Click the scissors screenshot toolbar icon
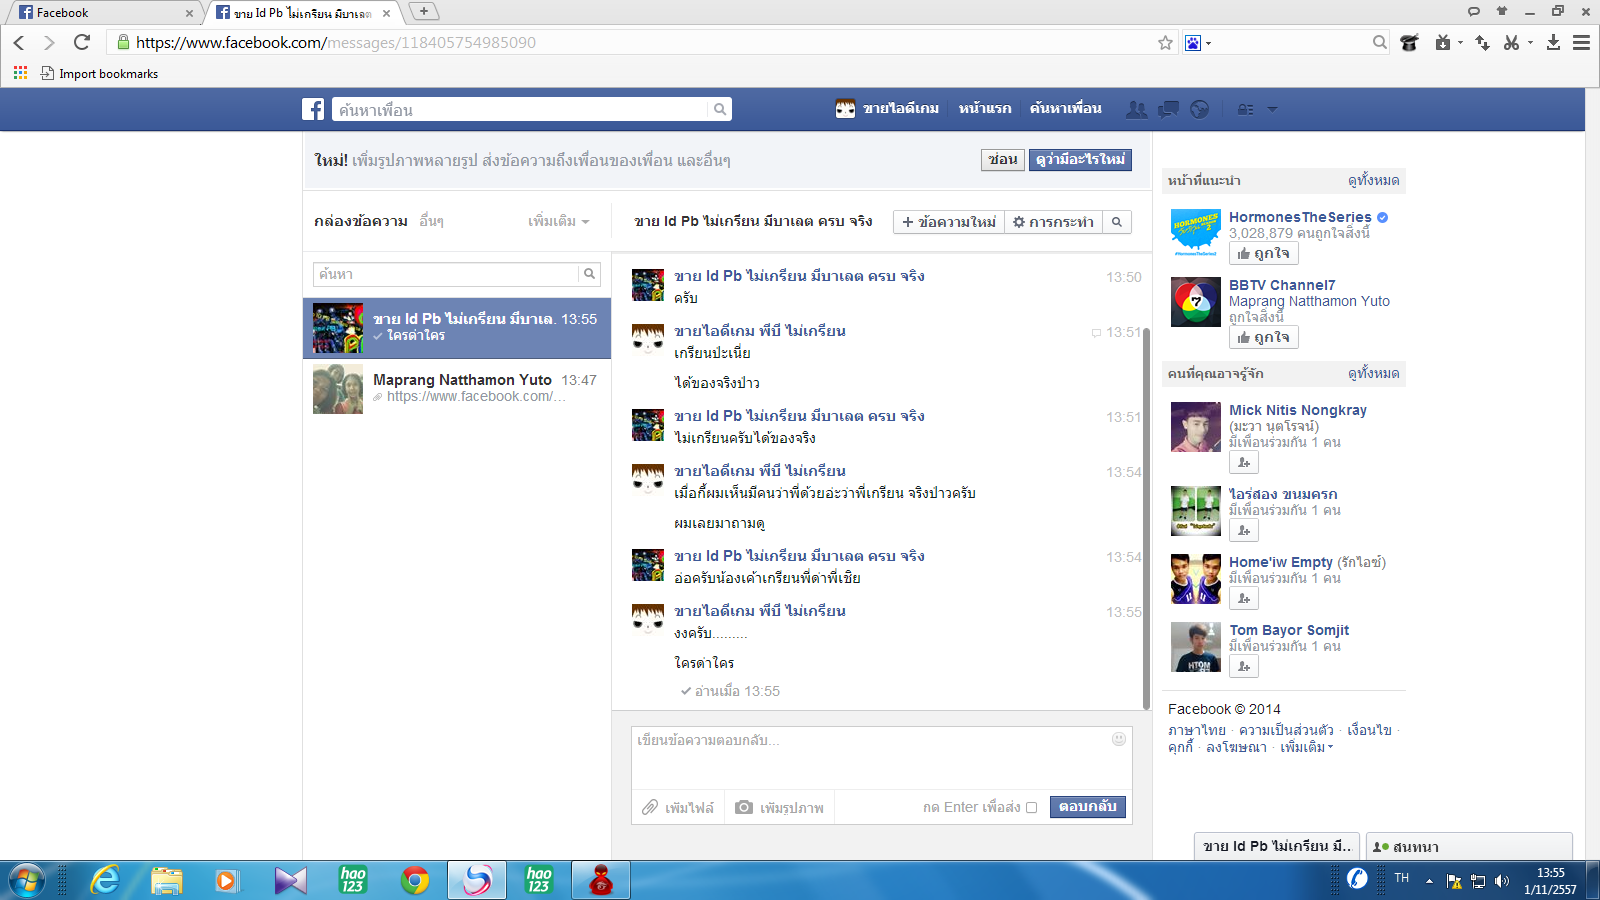 1512,42
